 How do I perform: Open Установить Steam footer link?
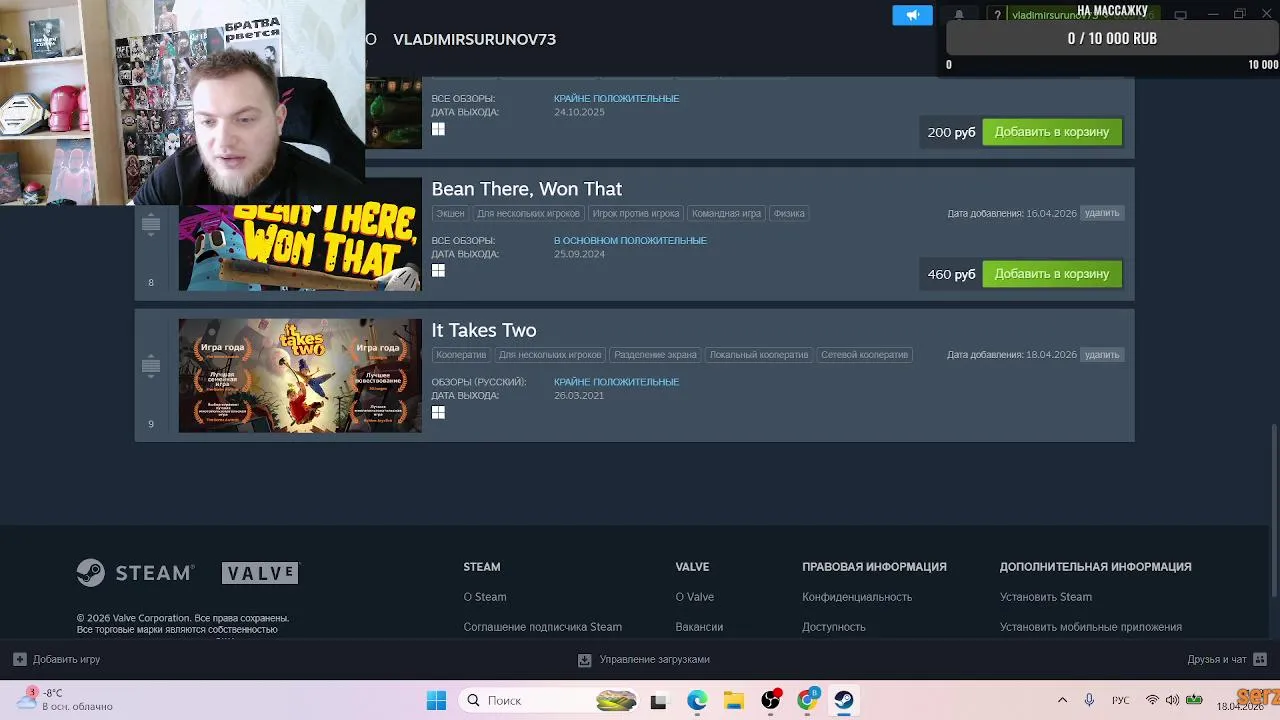click(1046, 597)
